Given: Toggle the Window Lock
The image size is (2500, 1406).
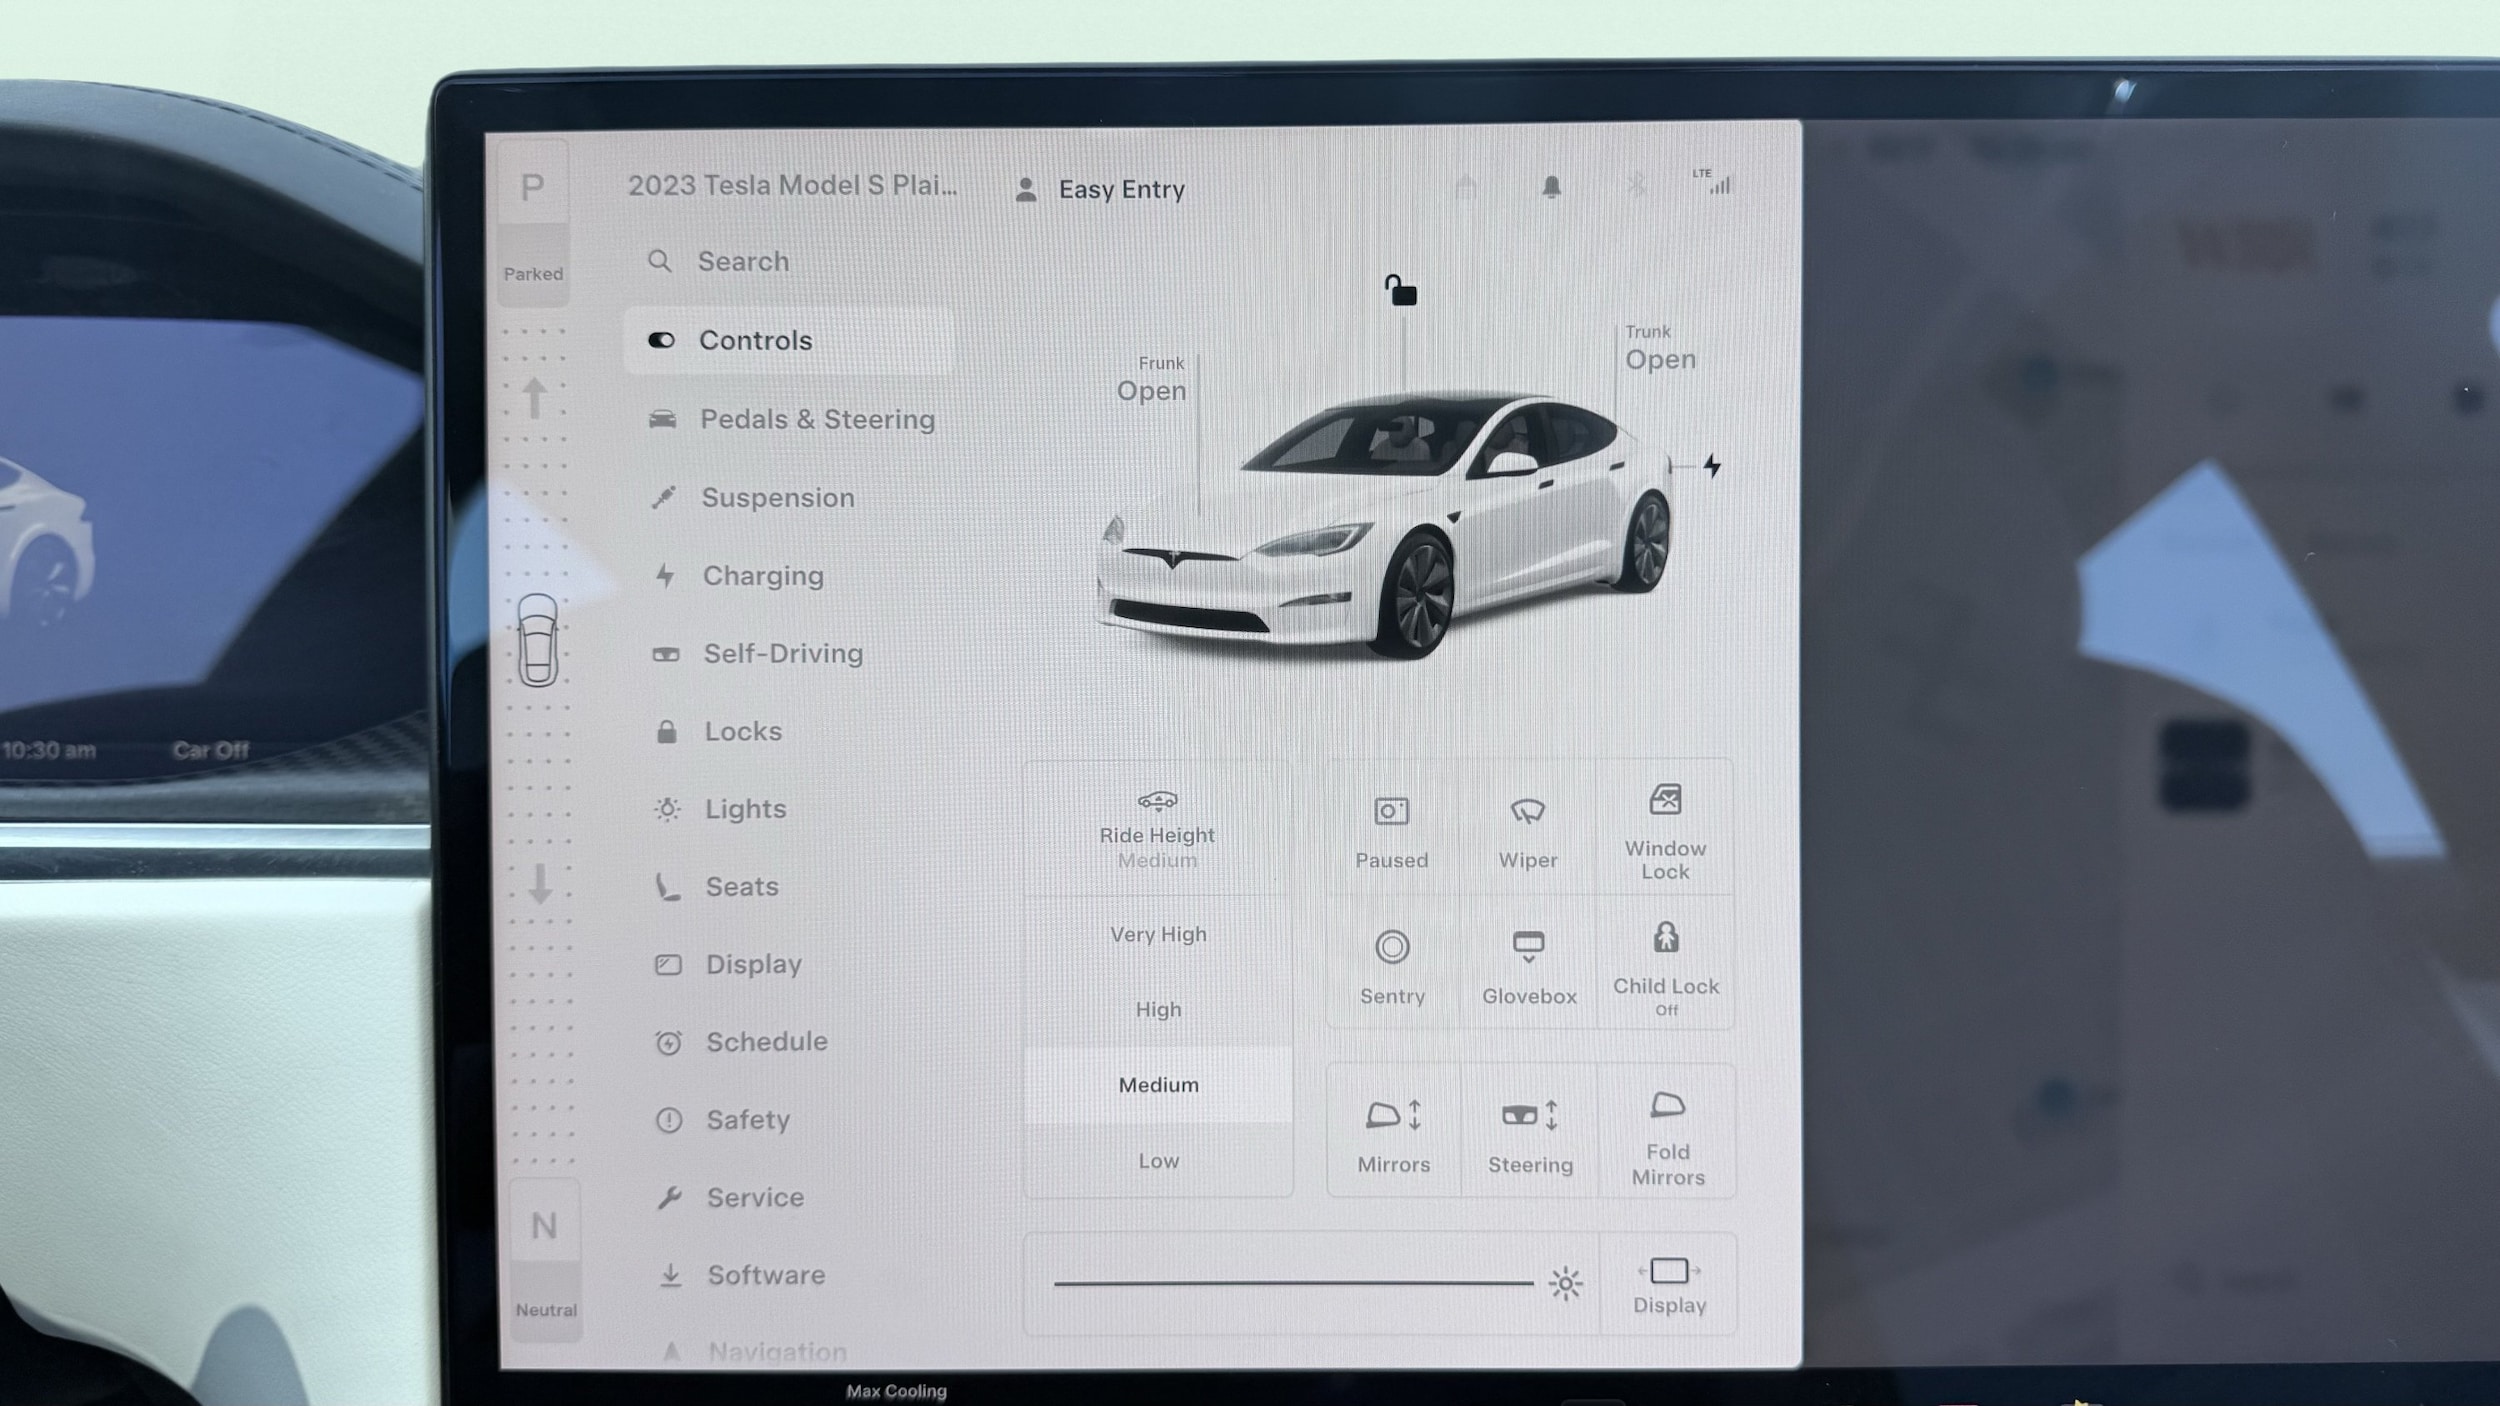Looking at the screenshot, I should [1665, 829].
